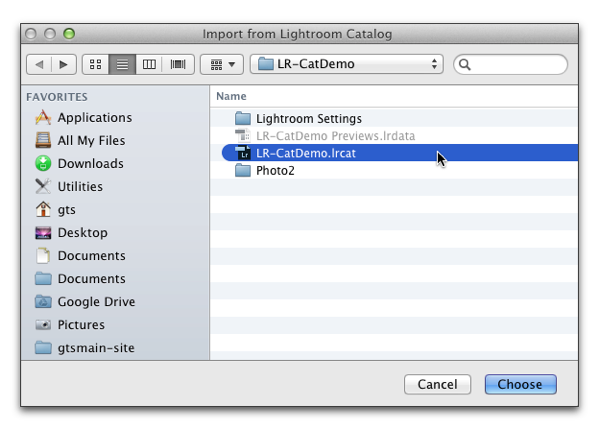600x430 pixels.
Task: Switch to Cover Flow view
Action: point(177,64)
